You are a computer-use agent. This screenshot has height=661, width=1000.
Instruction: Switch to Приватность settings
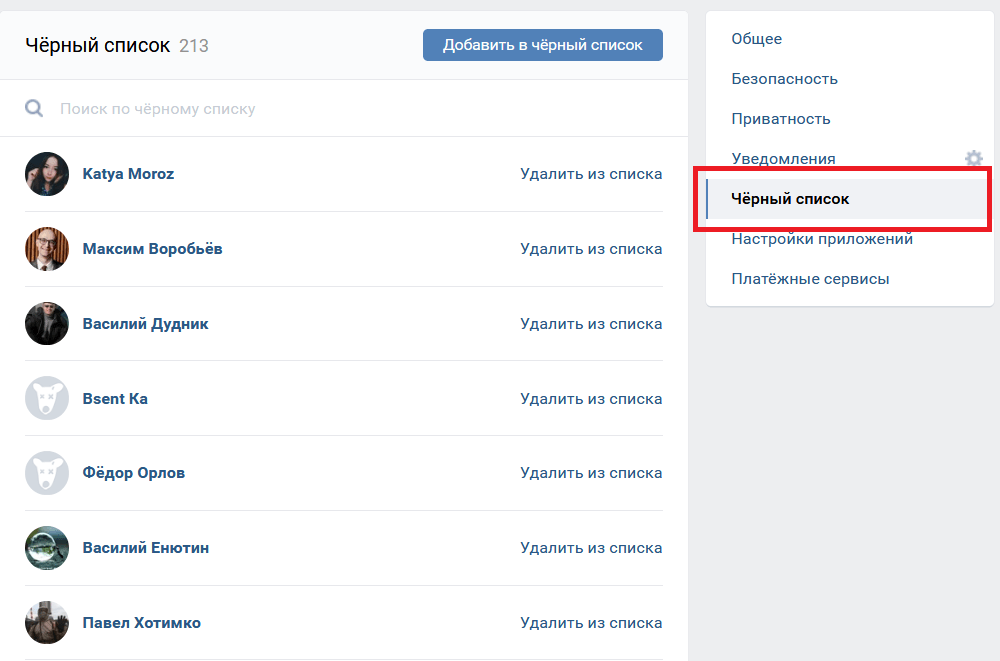pyautogui.click(x=780, y=119)
